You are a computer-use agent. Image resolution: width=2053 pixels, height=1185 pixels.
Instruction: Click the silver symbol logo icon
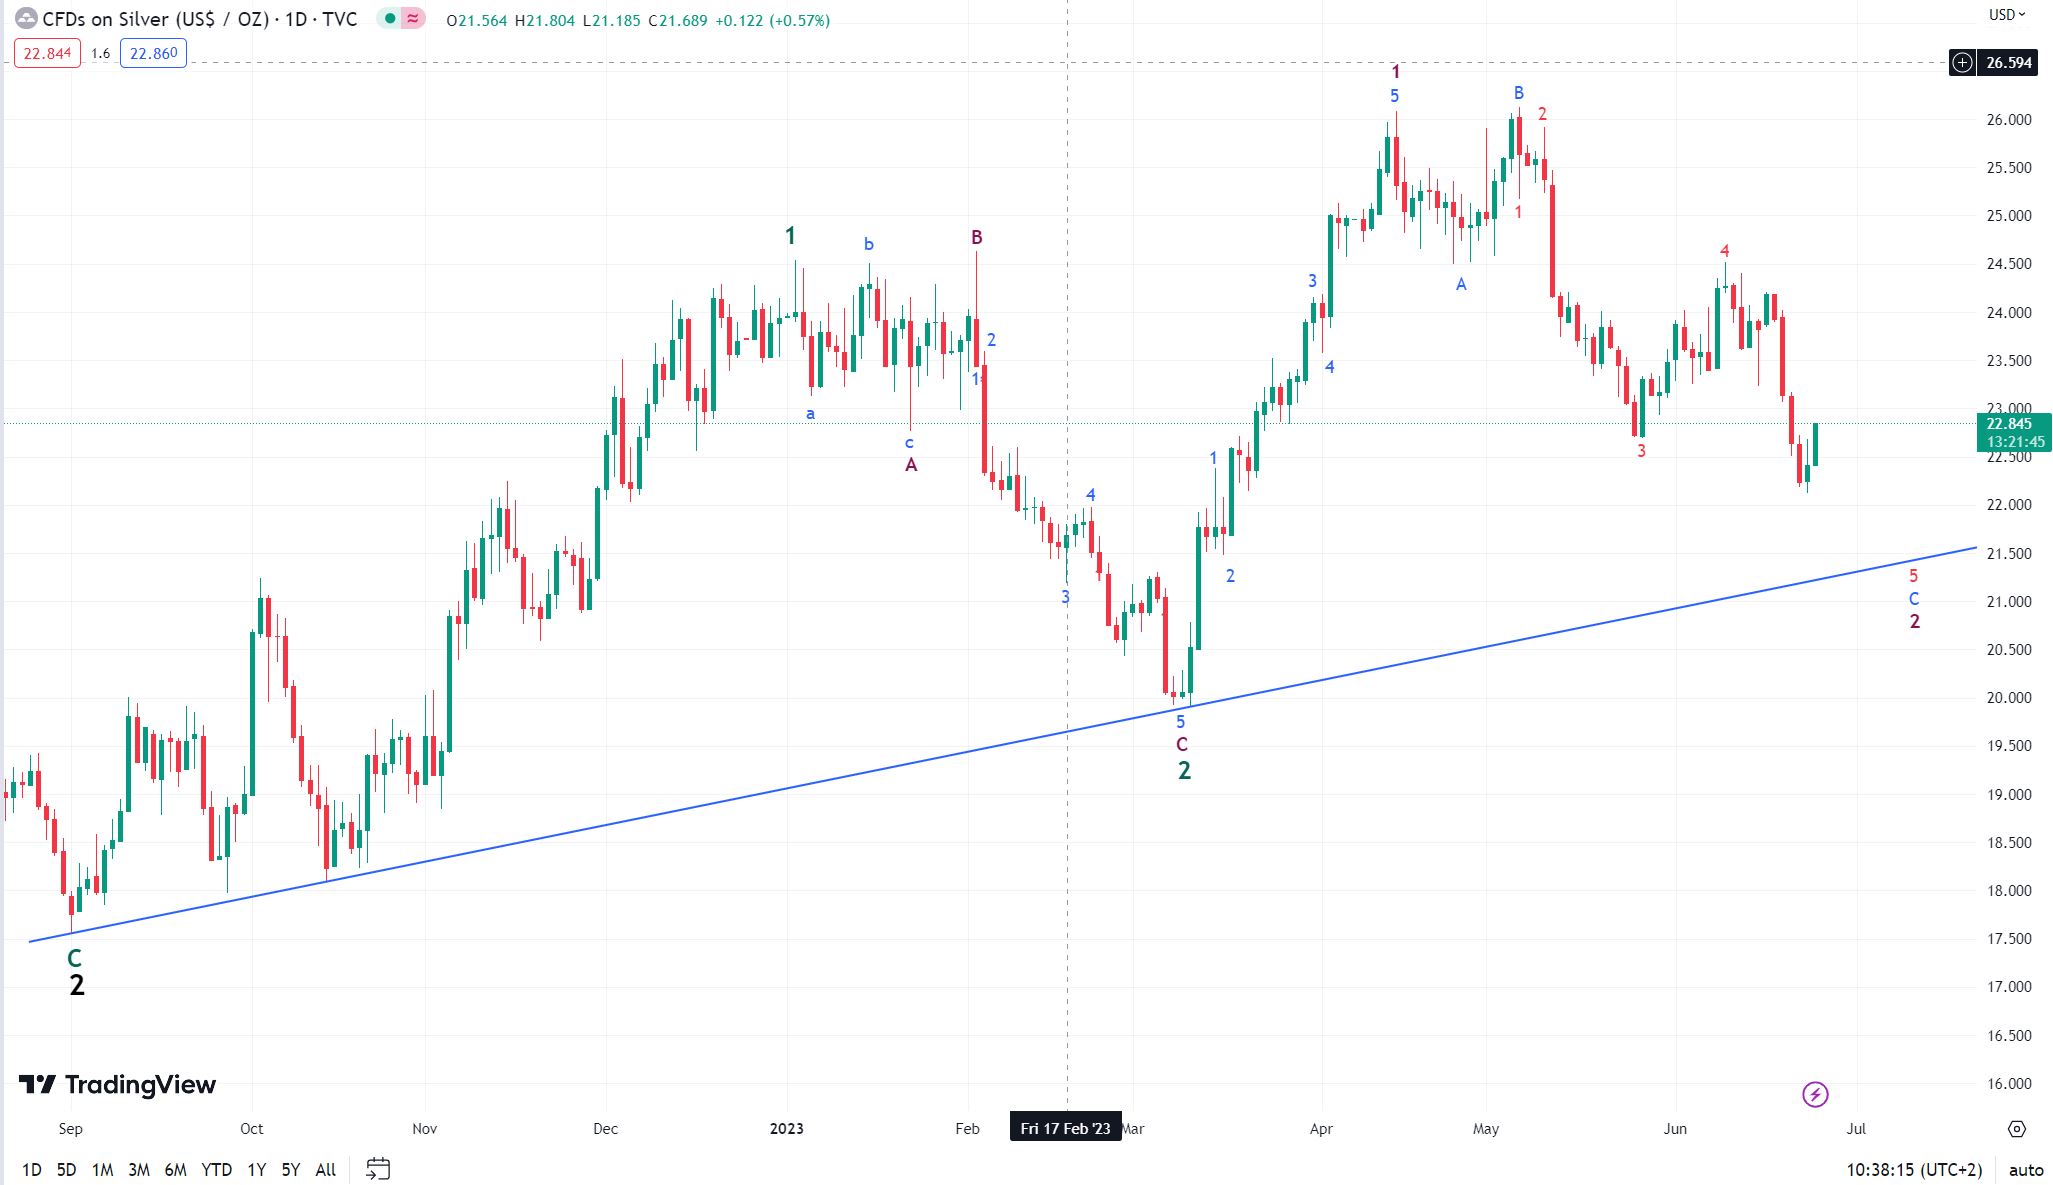(26, 19)
